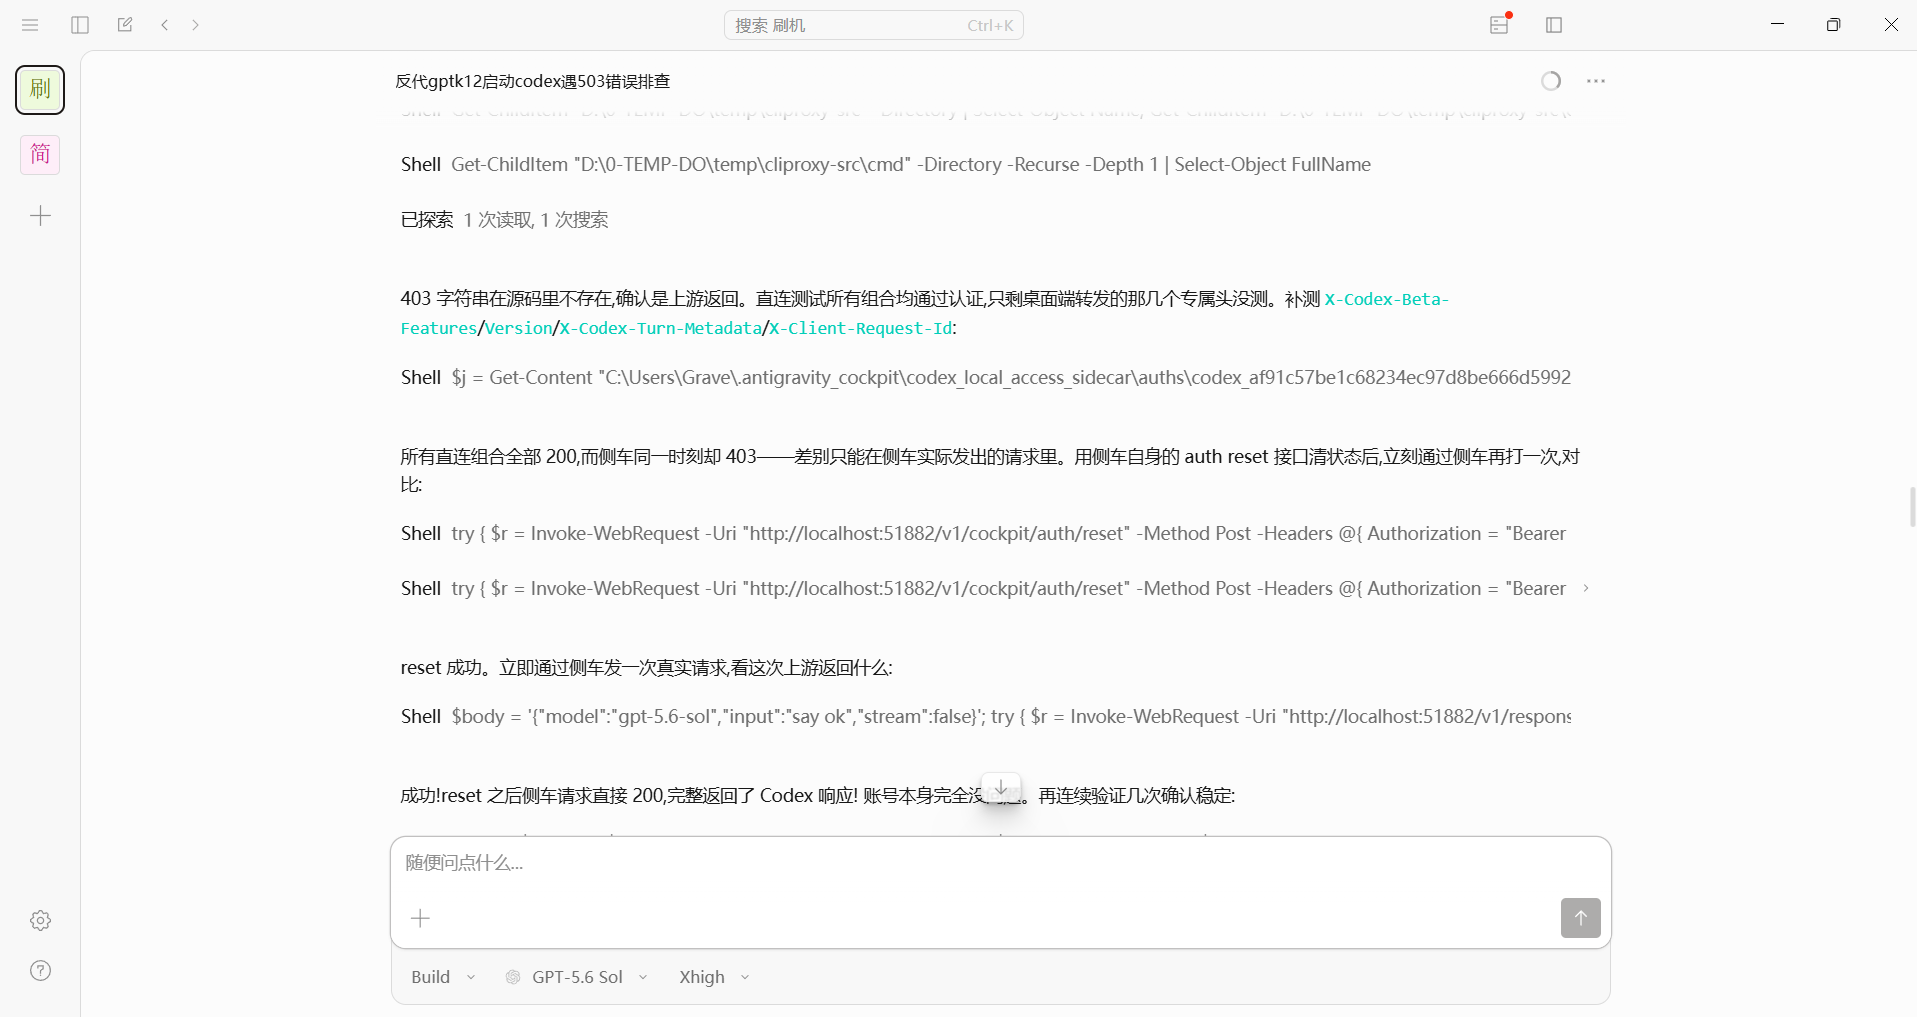
Task: Click the paragraph starting reset 成功
Action: click(x=647, y=668)
